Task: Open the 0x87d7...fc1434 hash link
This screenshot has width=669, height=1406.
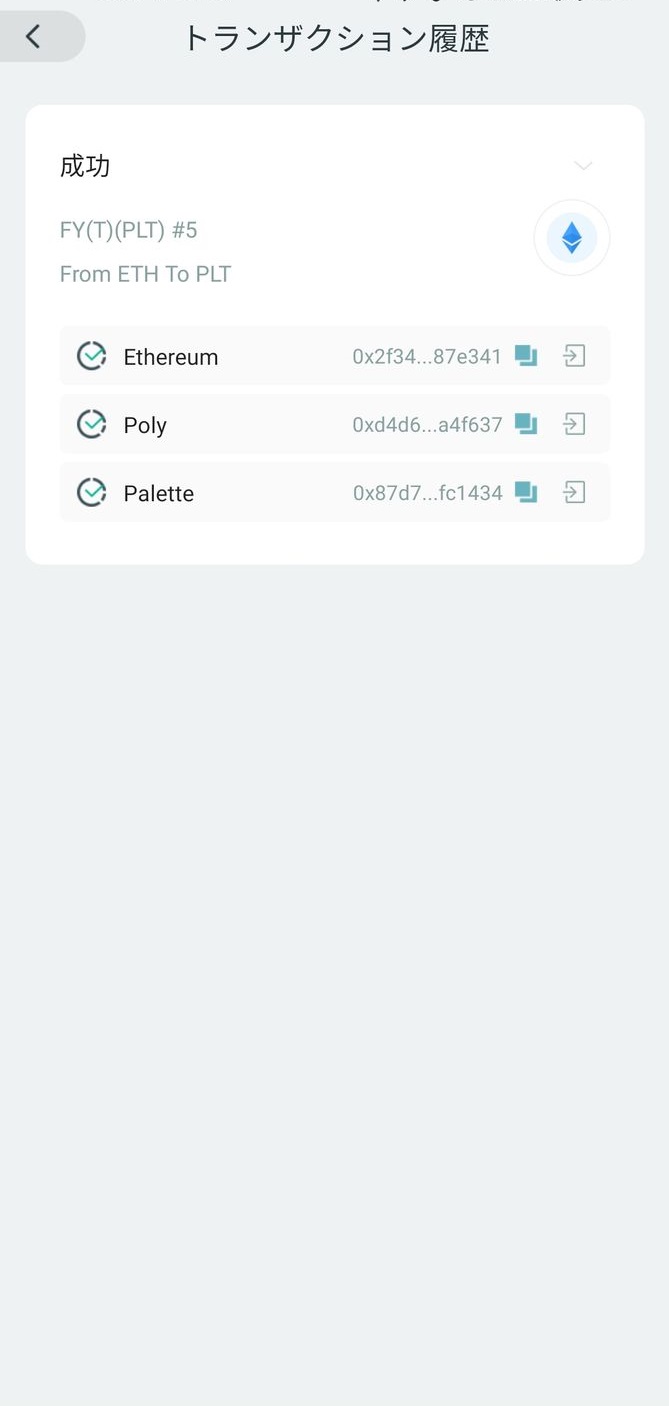Action: tap(426, 492)
